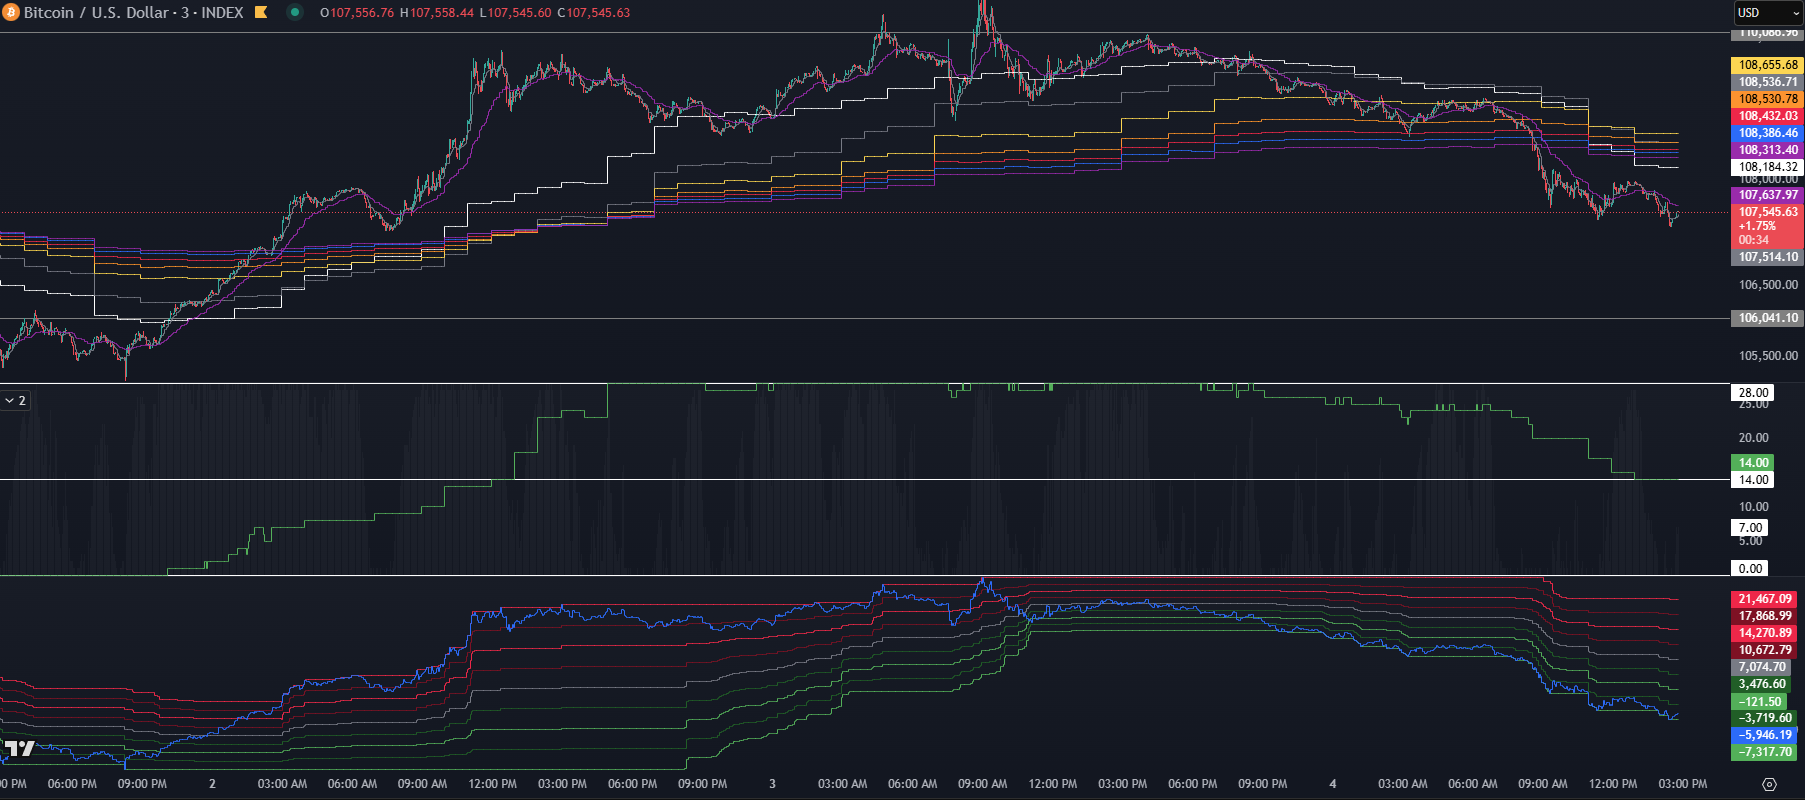Click the red 108,432.03 price label
1805x800 pixels.
tap(1767, 116)
